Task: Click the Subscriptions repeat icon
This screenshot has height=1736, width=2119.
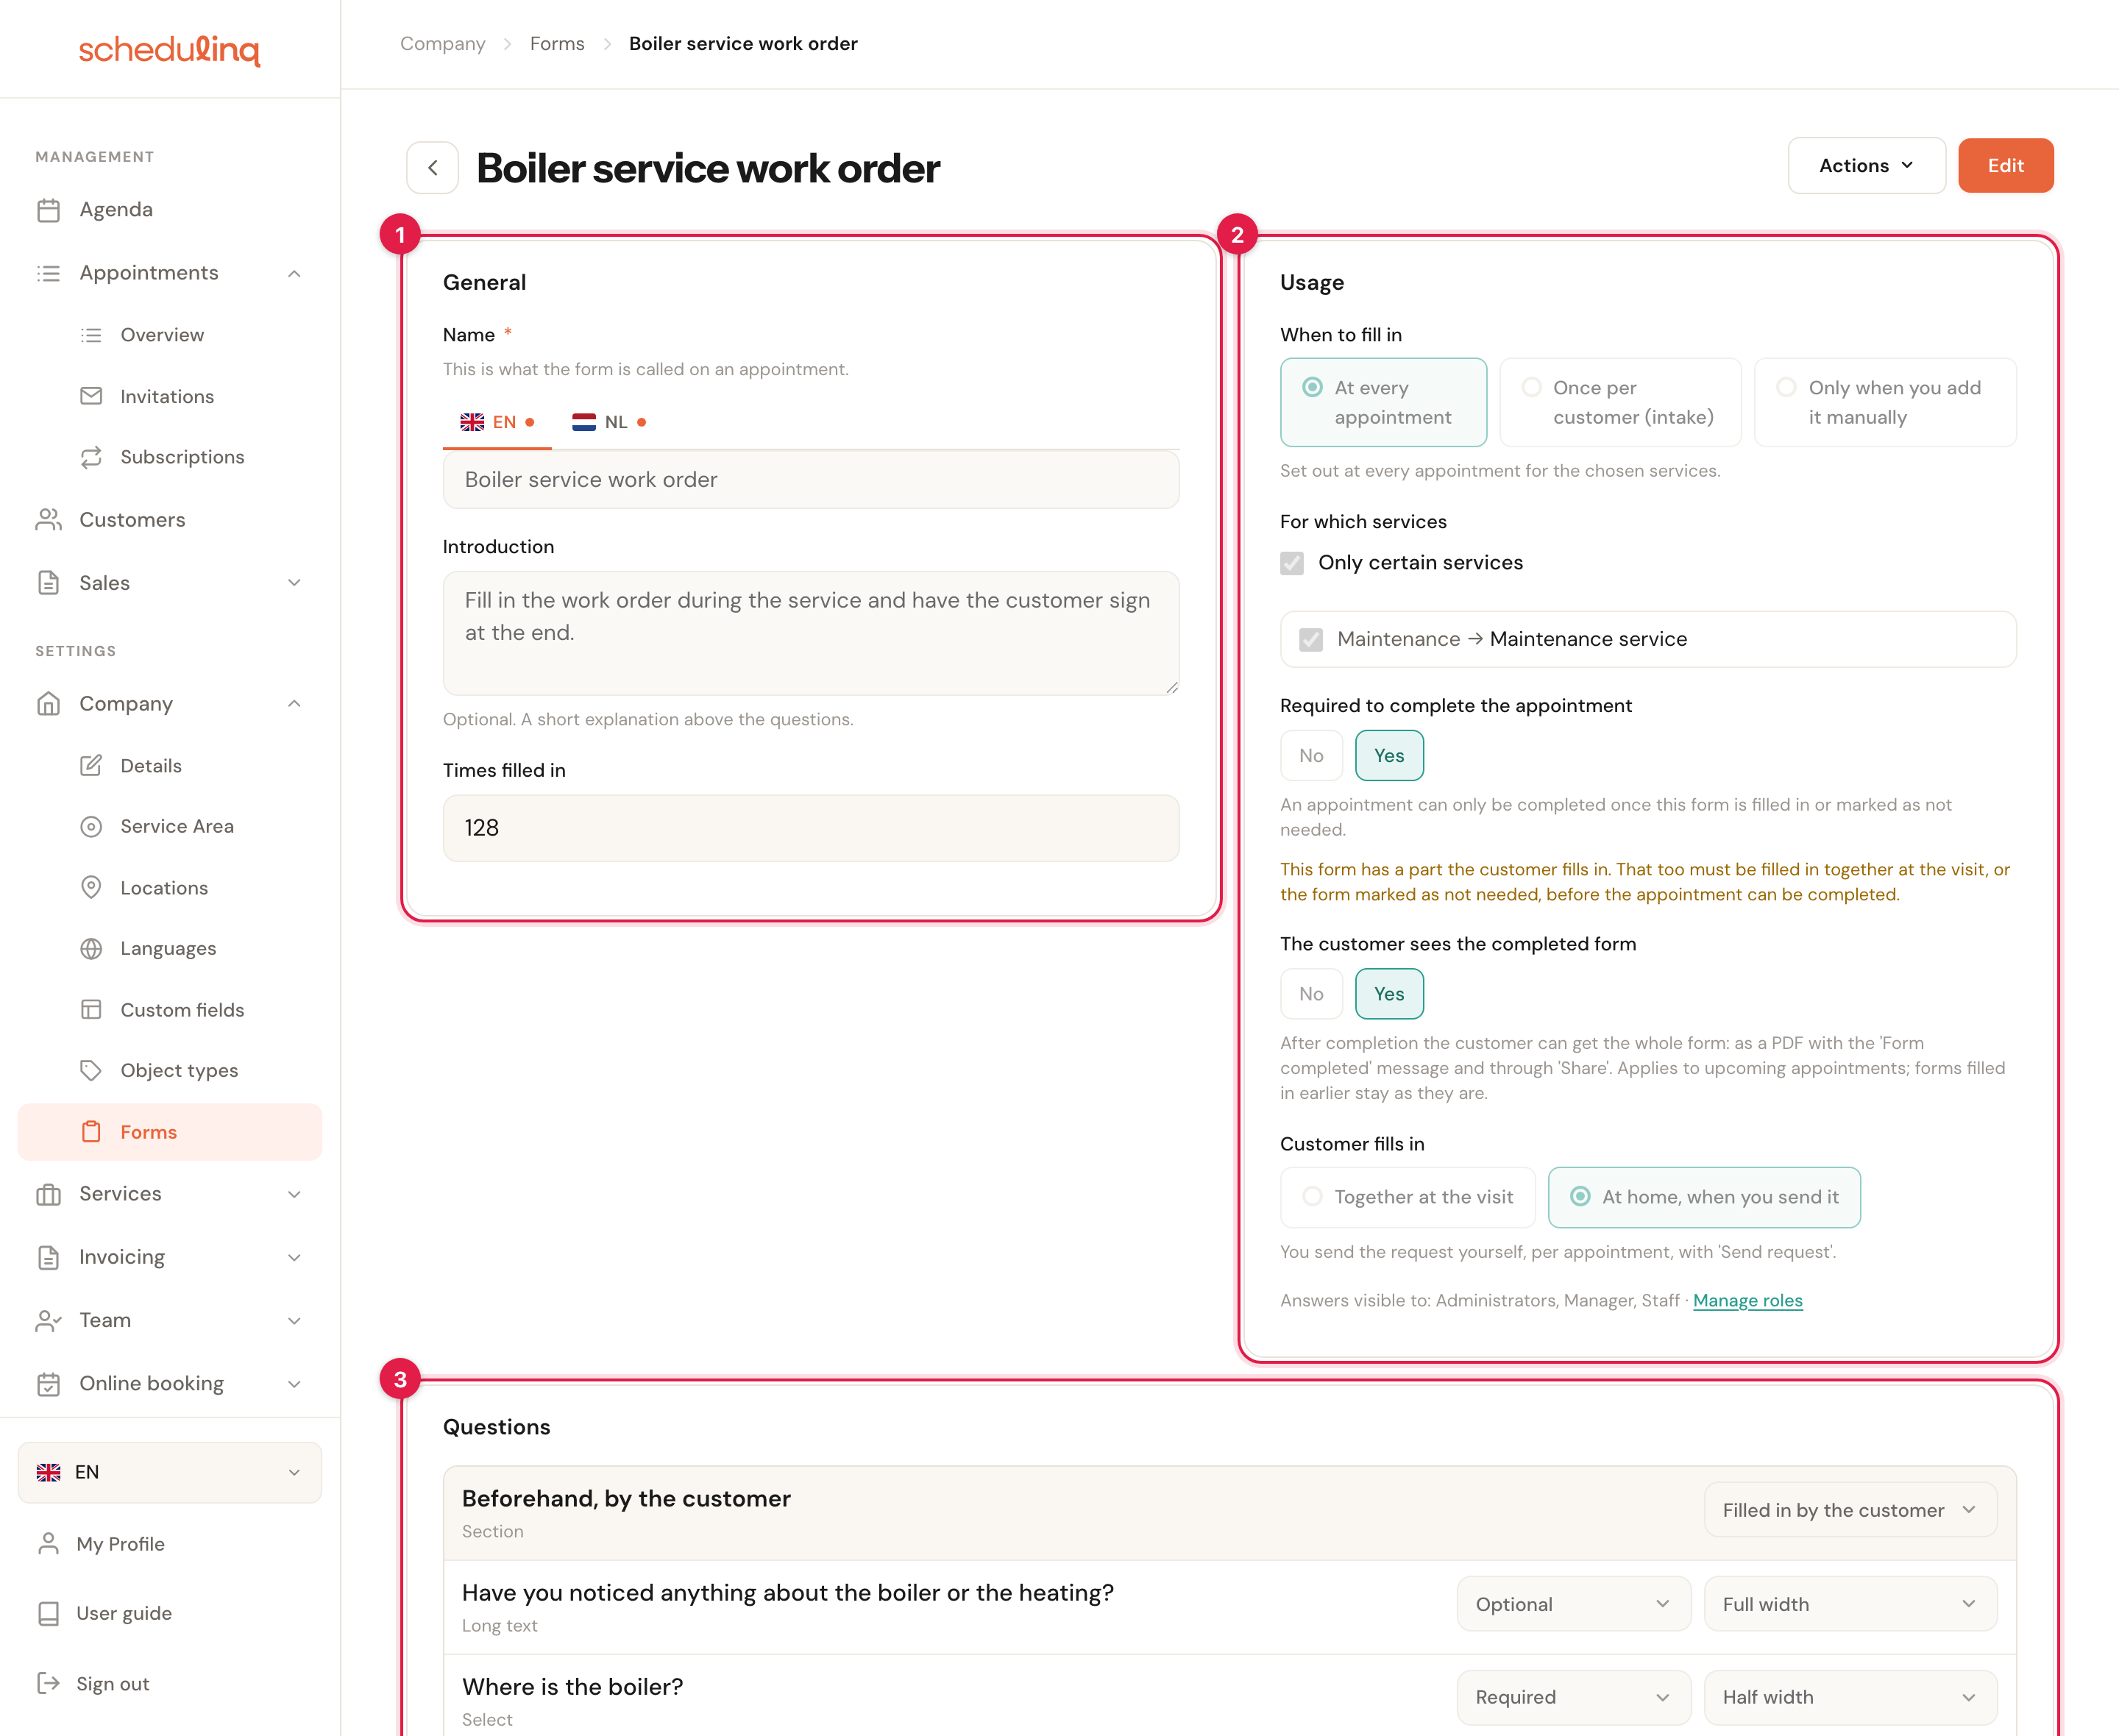Action: [91, 457]
